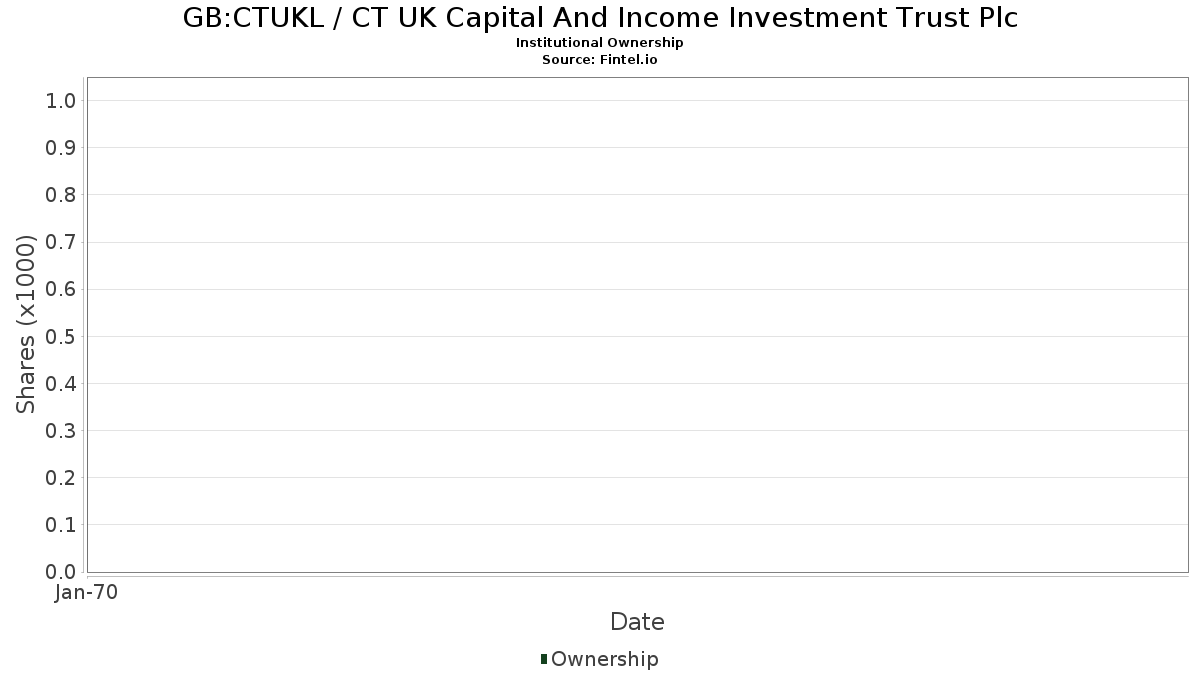Click the Shares (x1000) axis title
The height and width of the screenshot is (675, 1200).
[26, 324]
